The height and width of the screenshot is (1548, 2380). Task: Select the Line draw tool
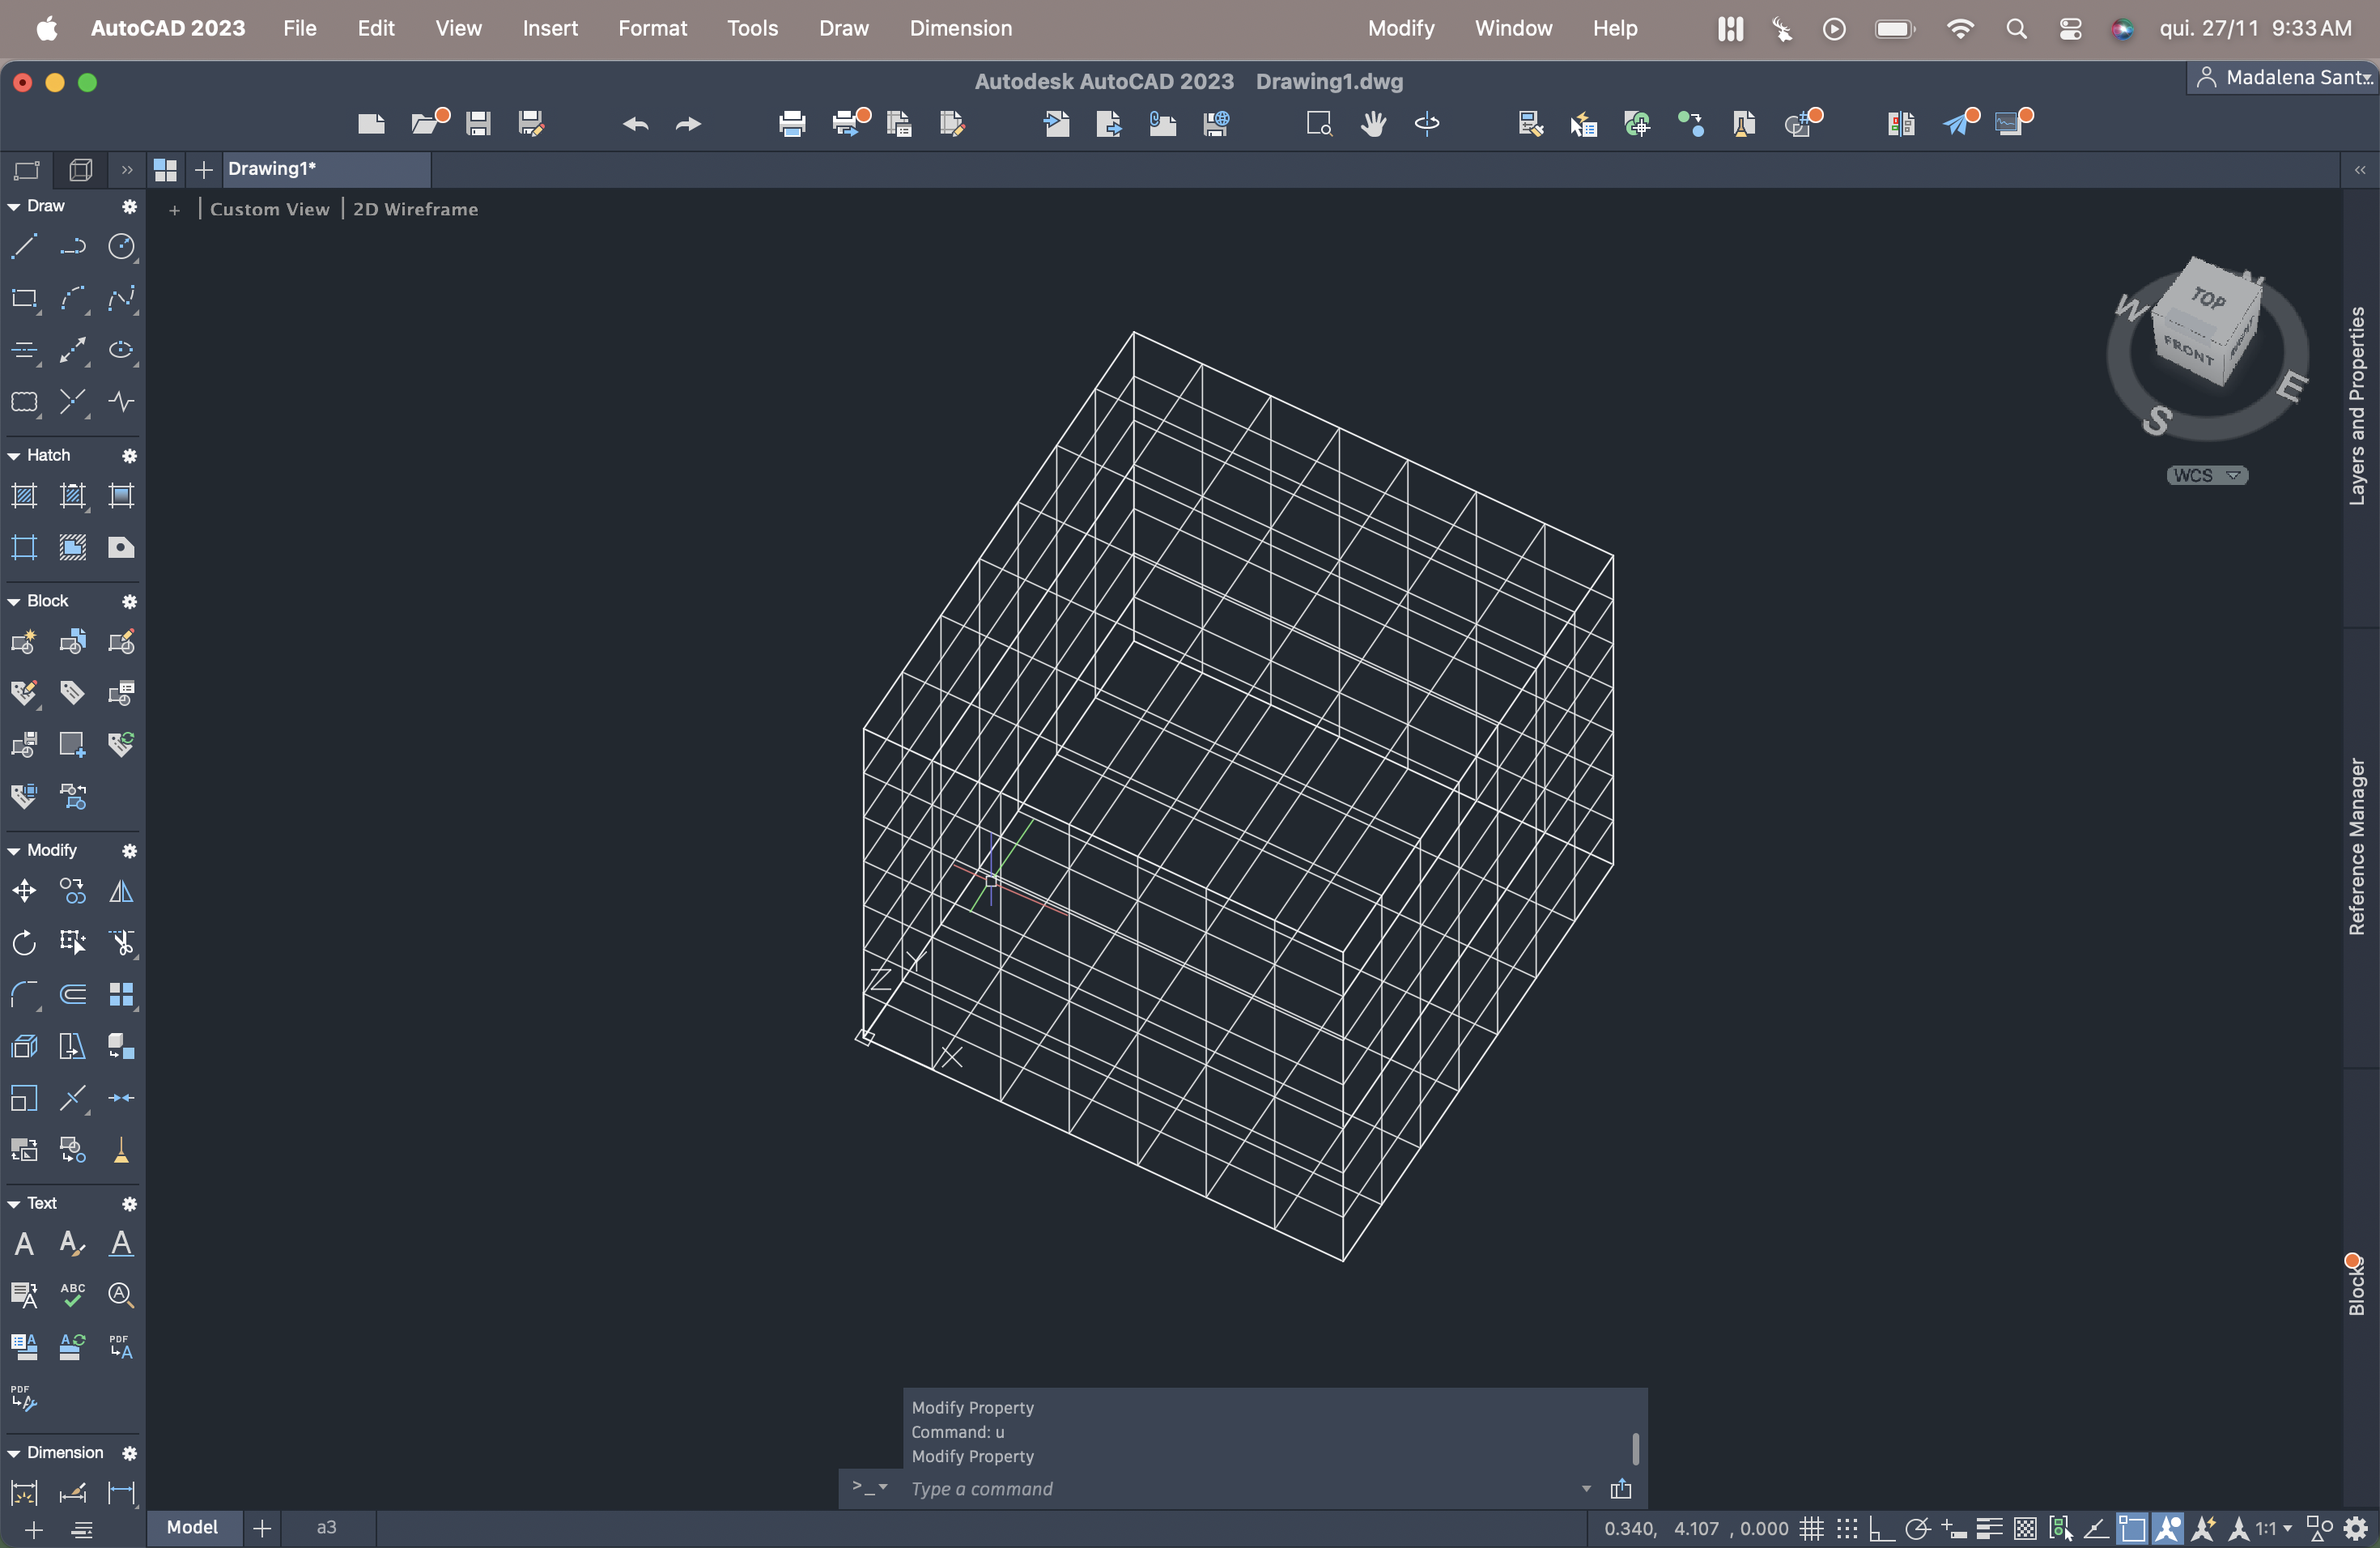coord(24,246)
